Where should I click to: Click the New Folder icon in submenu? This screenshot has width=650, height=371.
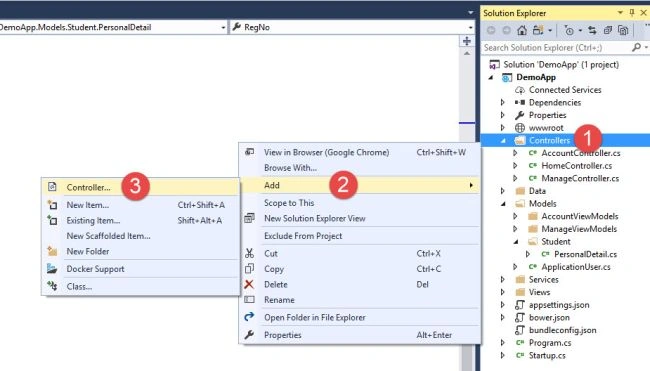52,251
